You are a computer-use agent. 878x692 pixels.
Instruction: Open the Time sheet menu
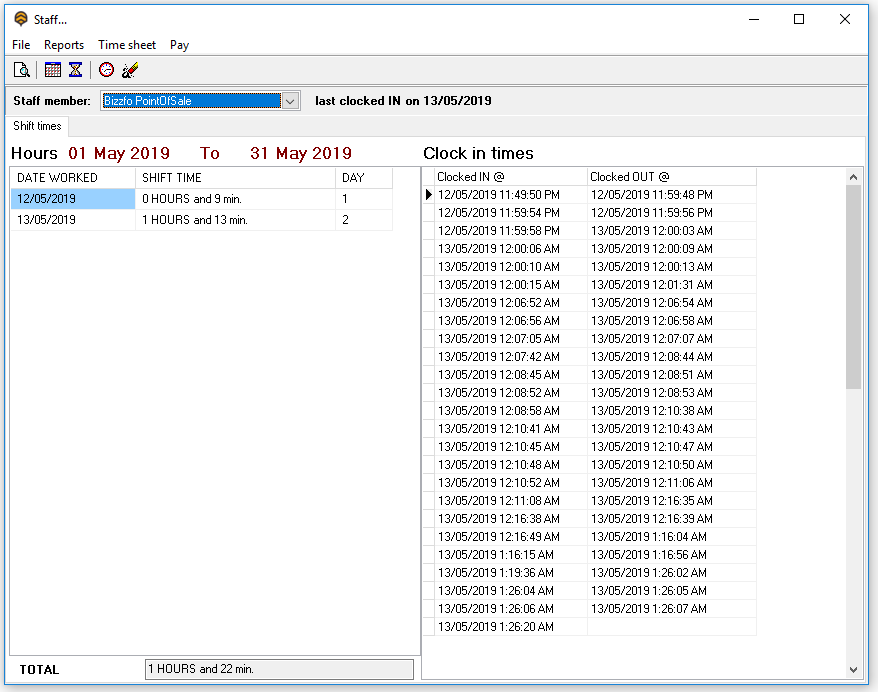pyautogui.click(x=127, y=45)
